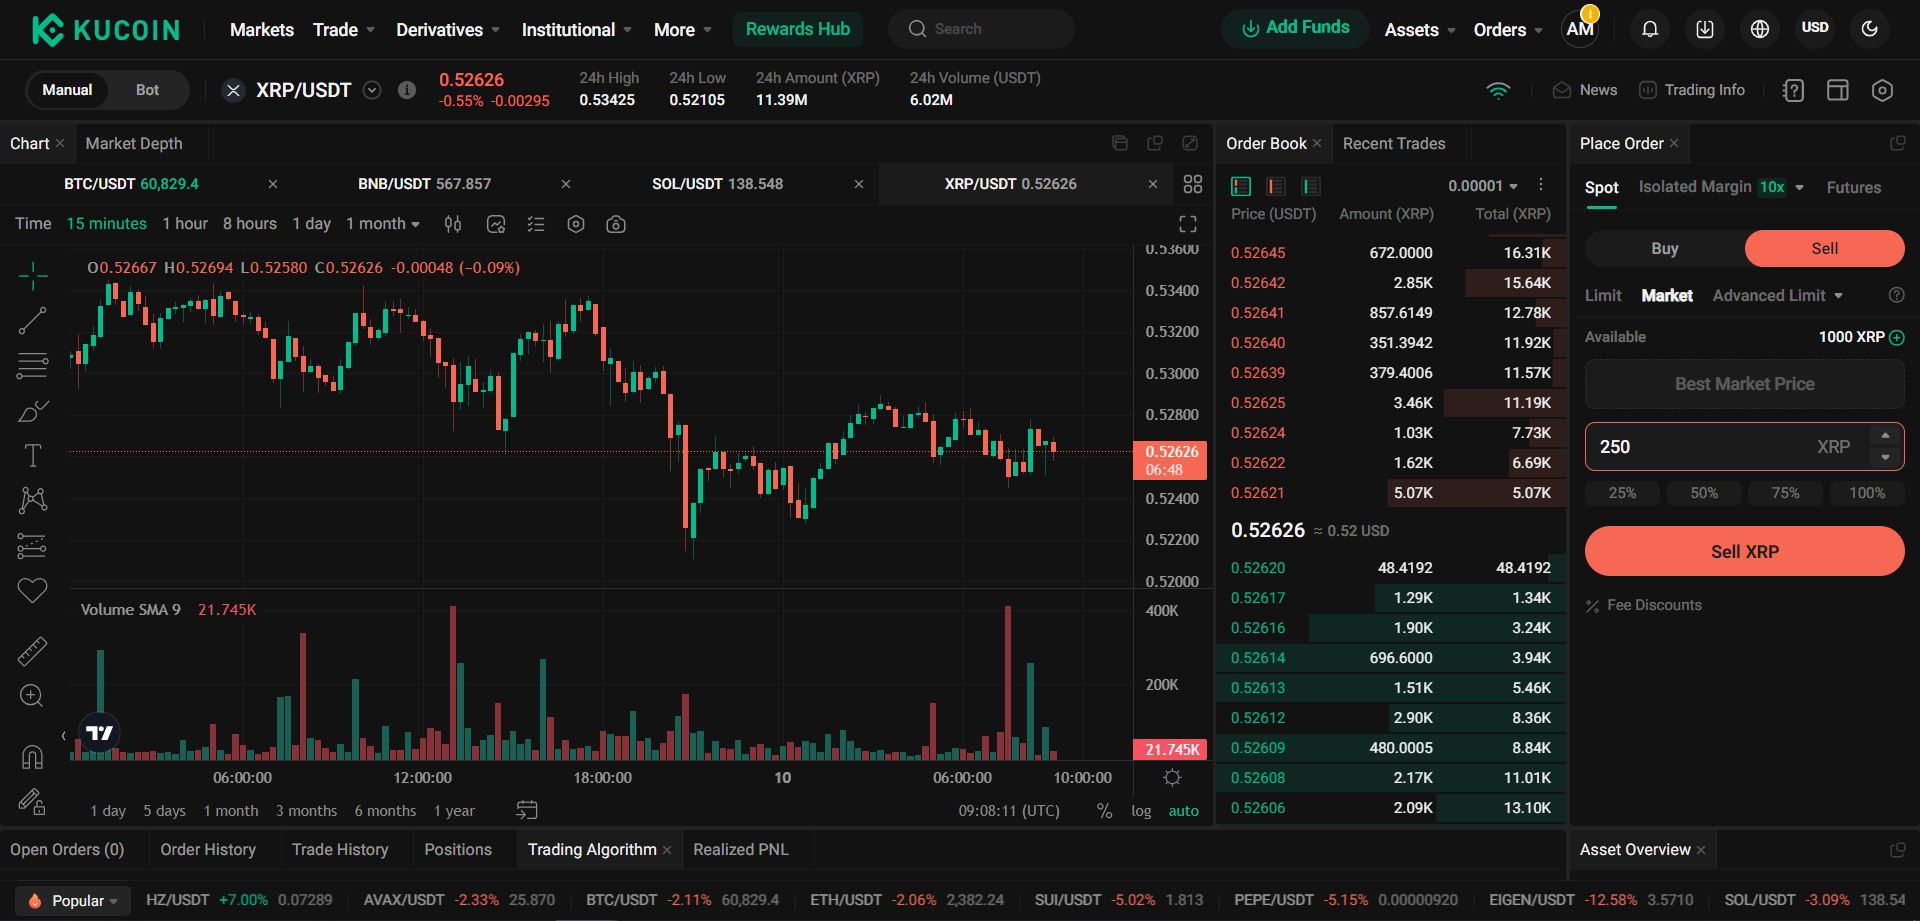Open the Fee Discounts link
The image size is (1920, 921).
tap(1644, 605)
